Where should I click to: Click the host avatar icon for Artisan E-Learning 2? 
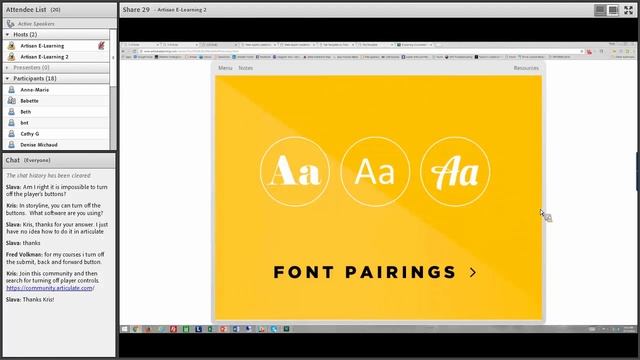[11, 57]
